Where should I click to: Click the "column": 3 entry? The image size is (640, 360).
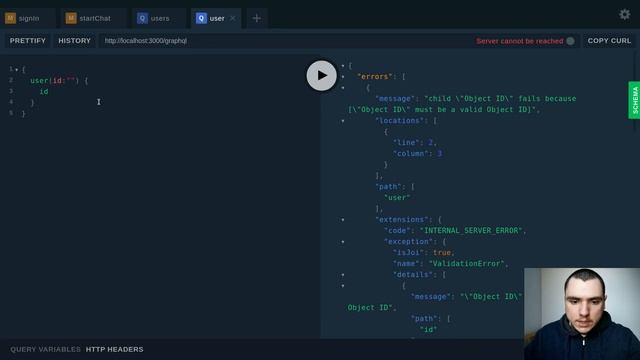click(417, 153)
